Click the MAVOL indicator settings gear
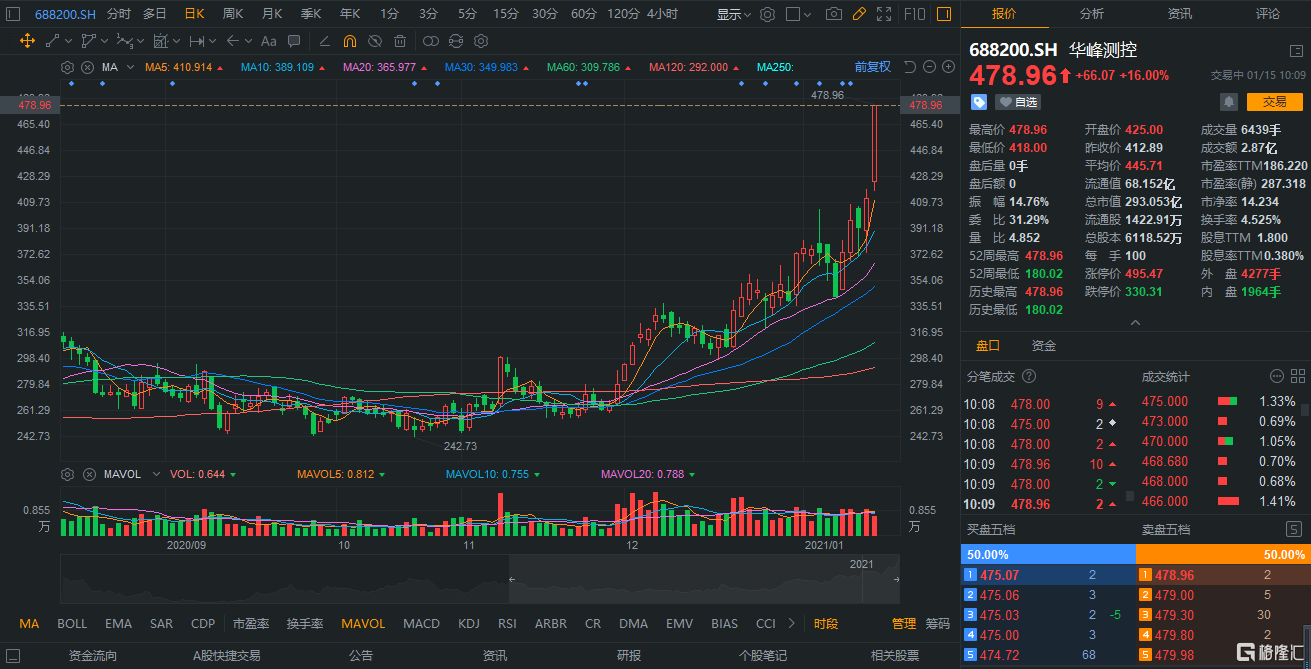The image size is (1311, 669). click(68, 474)
